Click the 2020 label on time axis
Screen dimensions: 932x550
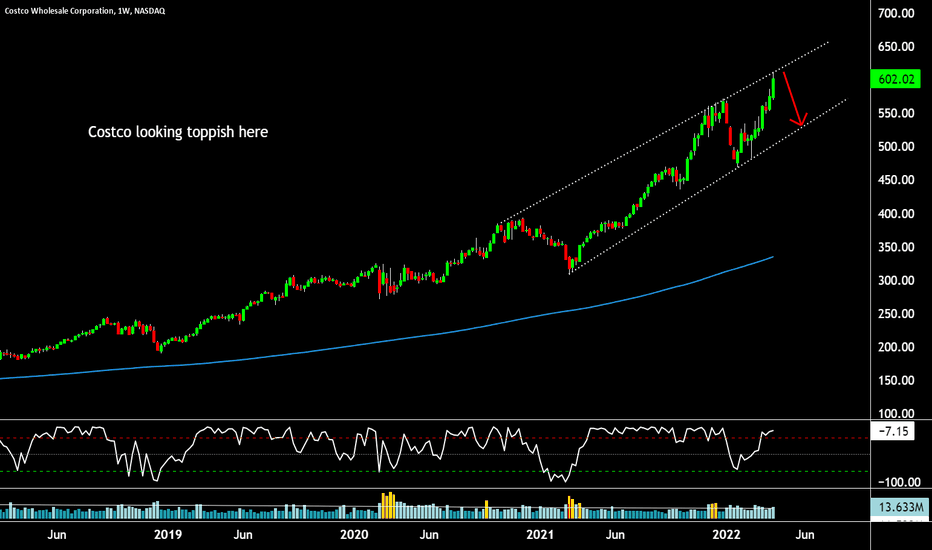tap(354, 535)
